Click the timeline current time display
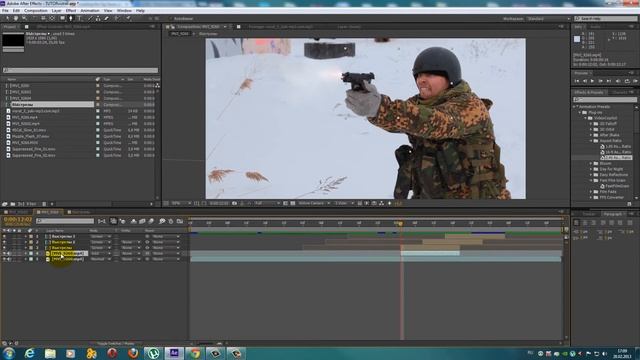Screen dimensions: 640x360 [18, 220]
